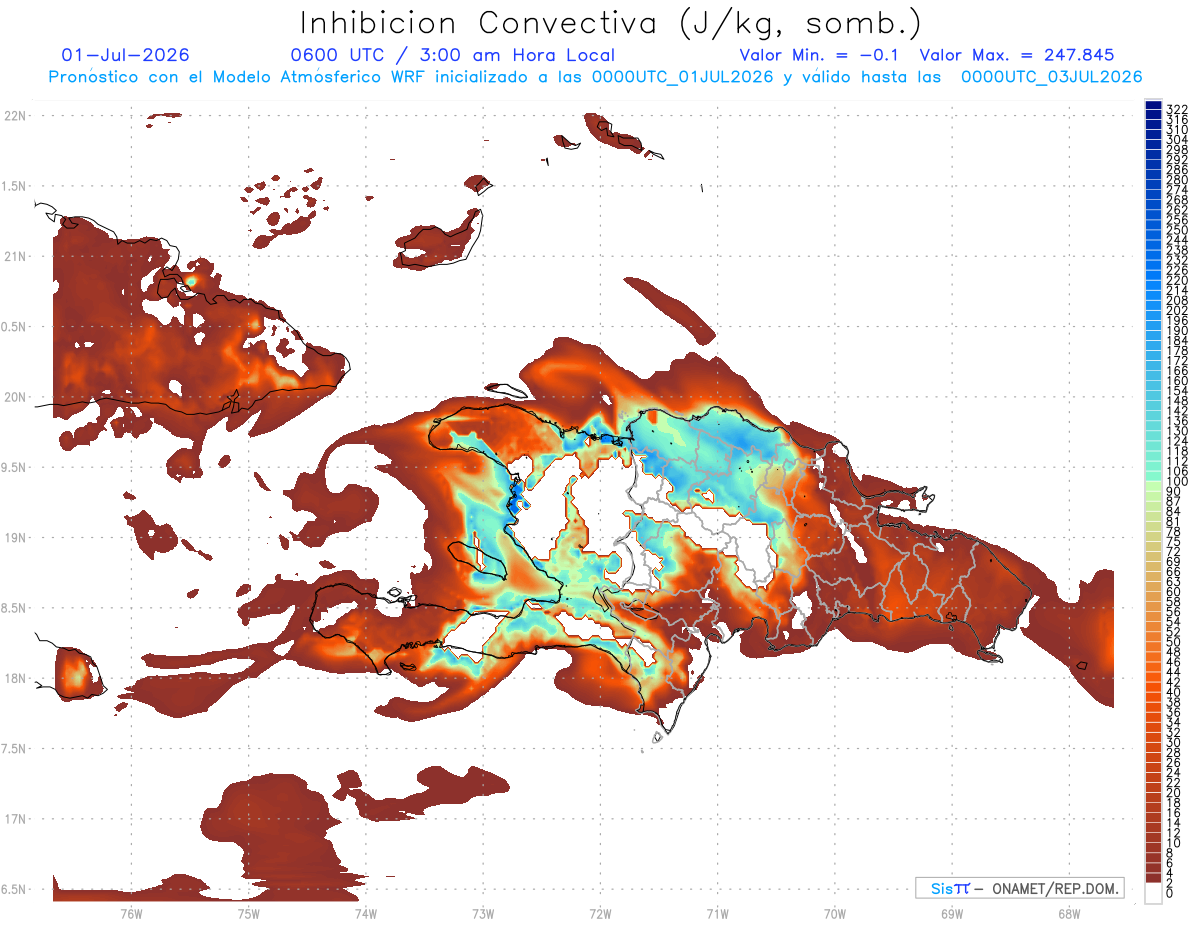Click the "160" value on the colorbar
The image size is (1200, 927).
coord(1177,381)
